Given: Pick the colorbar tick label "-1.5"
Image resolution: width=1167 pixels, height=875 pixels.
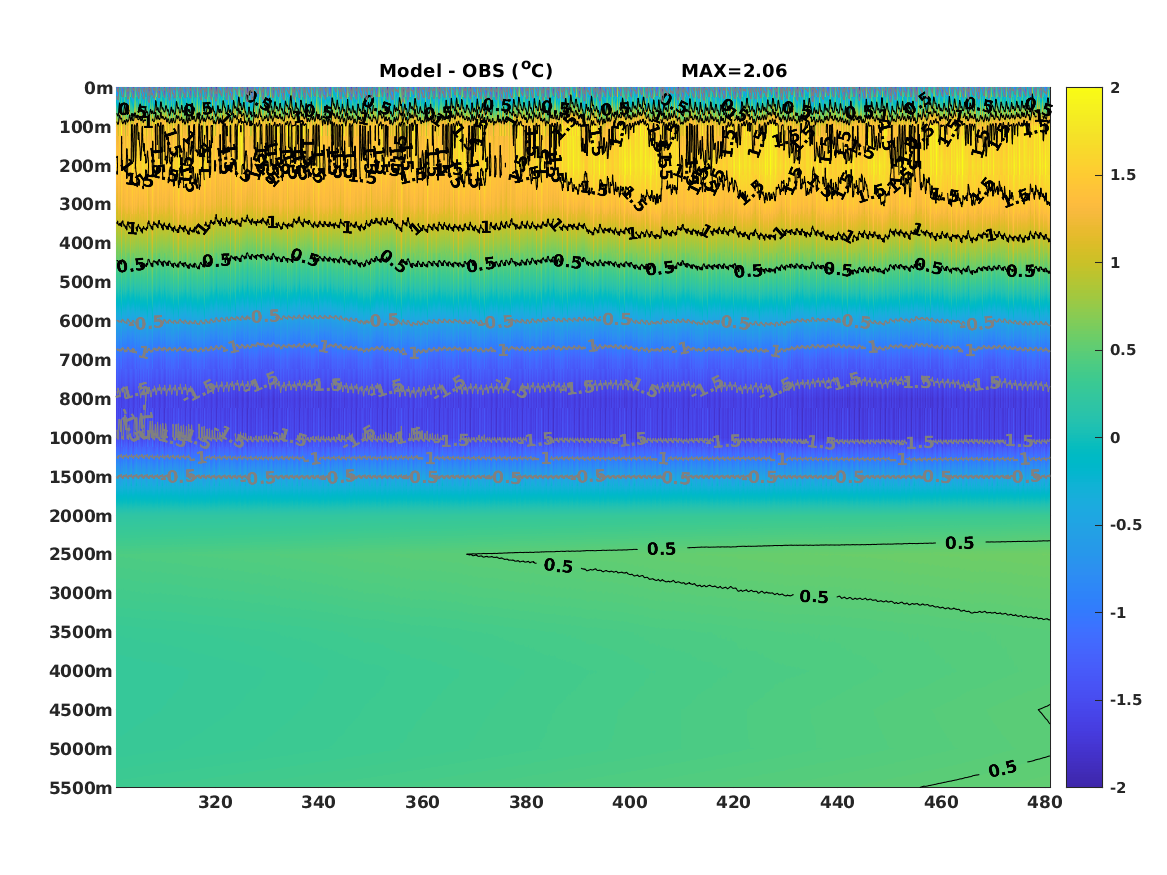Looking at the screenshot, I should (1126, 700).
